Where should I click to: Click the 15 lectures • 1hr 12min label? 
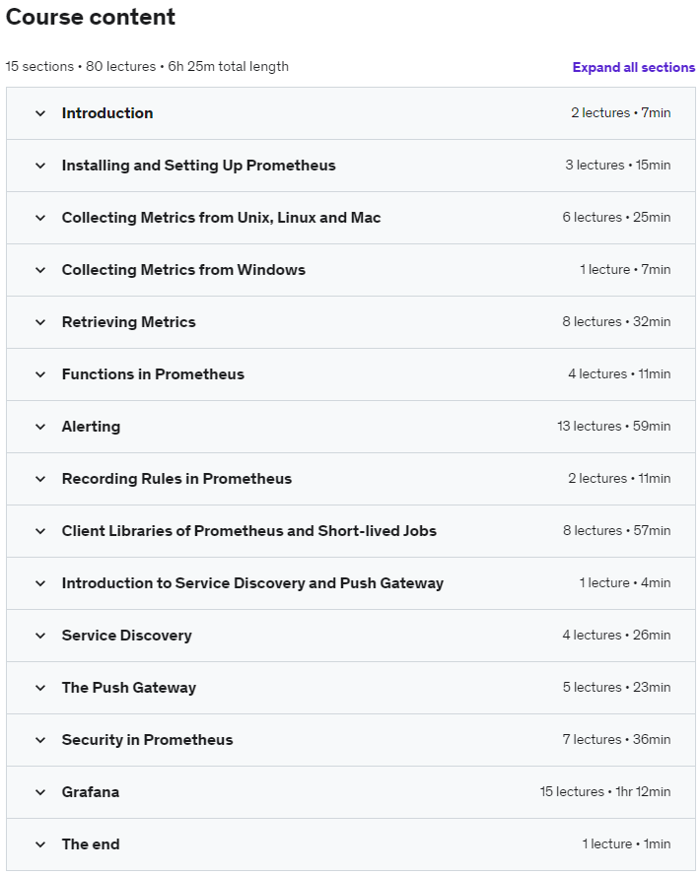605,792
